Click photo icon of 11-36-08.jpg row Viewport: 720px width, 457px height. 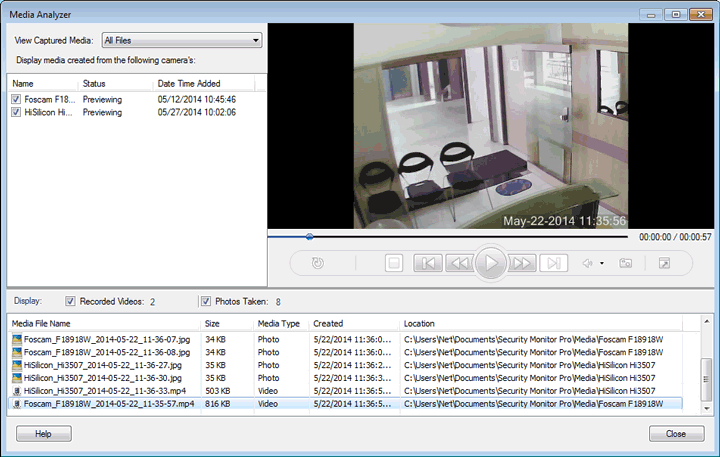[x=17, y=352]
